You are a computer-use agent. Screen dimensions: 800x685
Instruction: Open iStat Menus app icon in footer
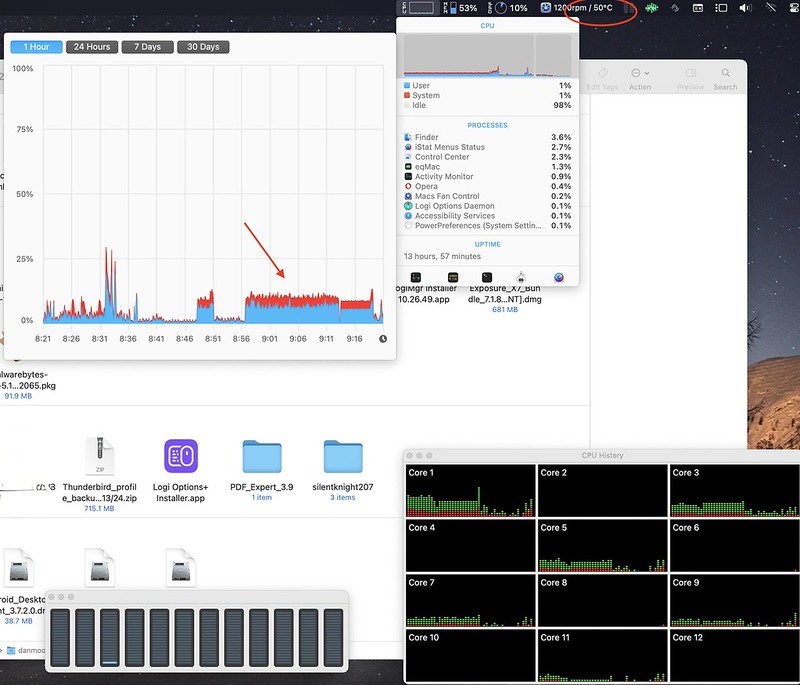[559, 277]
